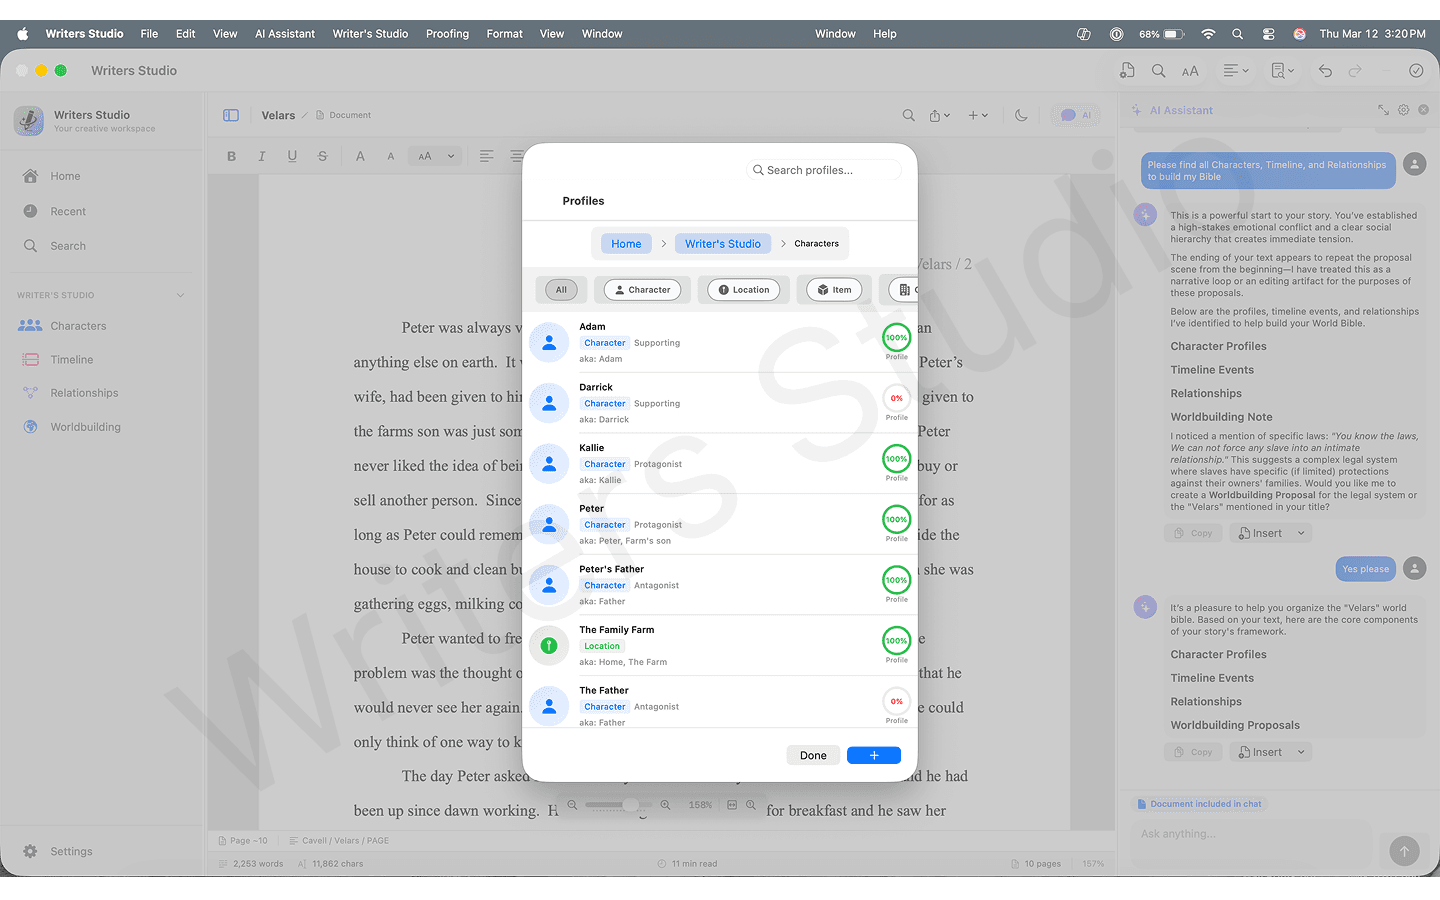Click the send arrow button in AI chat
This screenshot has height=900, width=1440.
[x=1404, y=851]
